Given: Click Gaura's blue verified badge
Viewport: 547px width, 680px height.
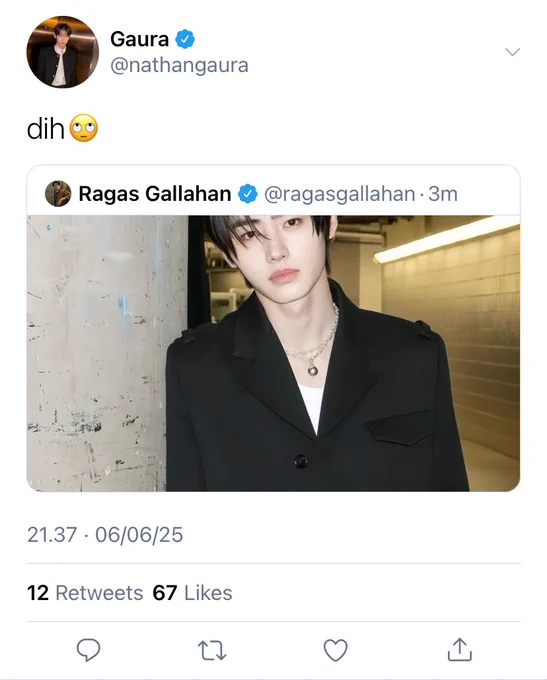Looking at the screenshot, I should tap(185, 39).
